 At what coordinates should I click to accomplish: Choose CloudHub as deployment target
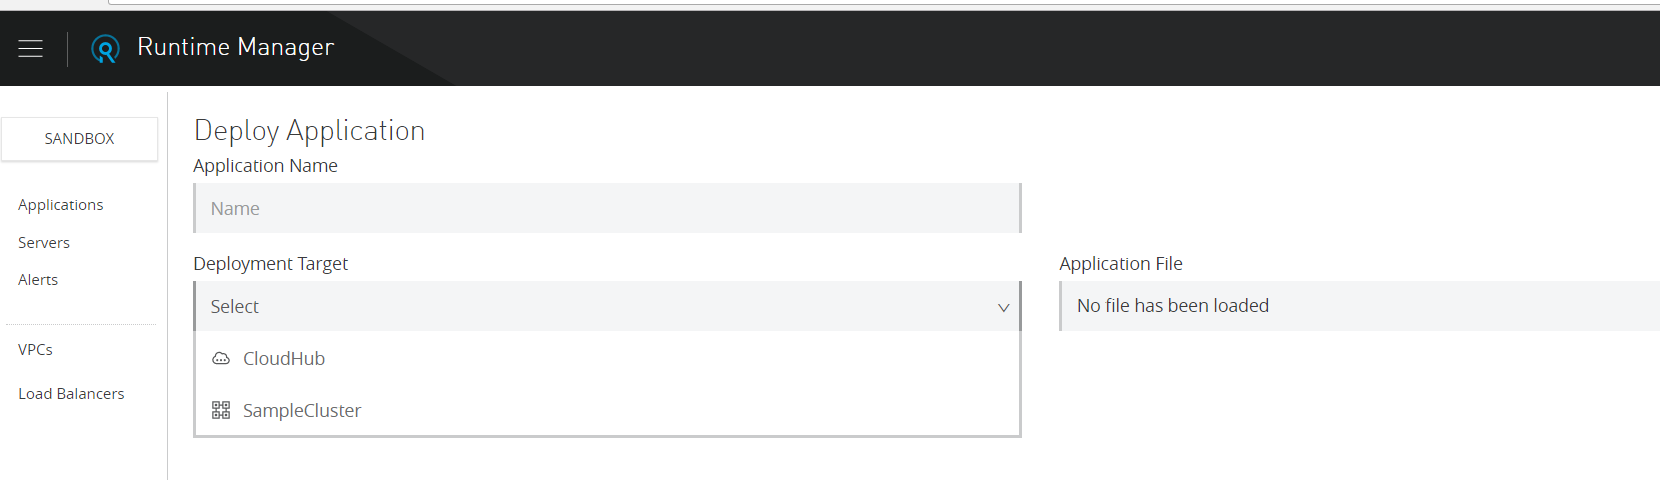pos(284,358)
